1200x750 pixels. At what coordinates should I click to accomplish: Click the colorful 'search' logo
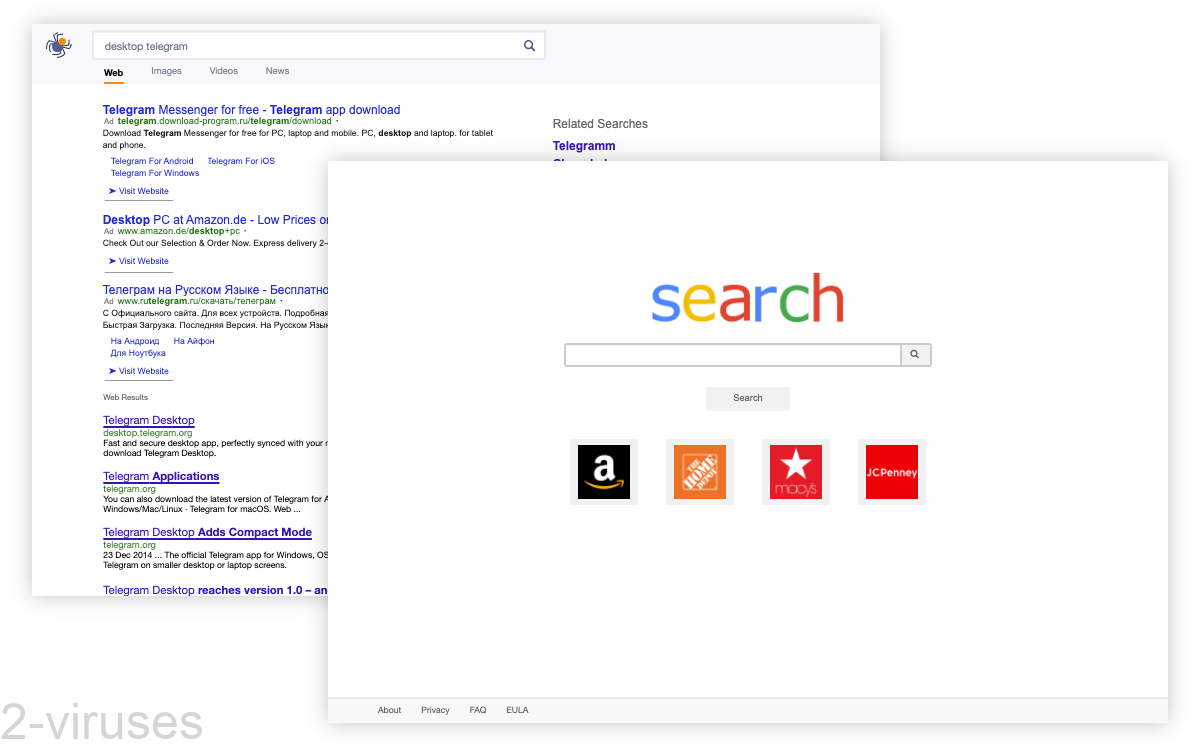[x=748, y=297]
